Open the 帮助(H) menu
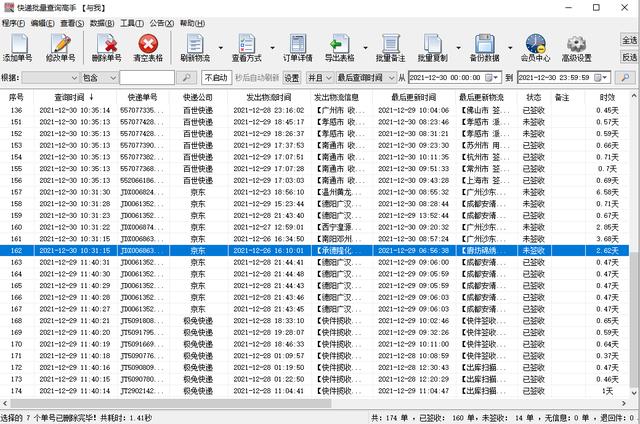 click(x=192, y=23)
